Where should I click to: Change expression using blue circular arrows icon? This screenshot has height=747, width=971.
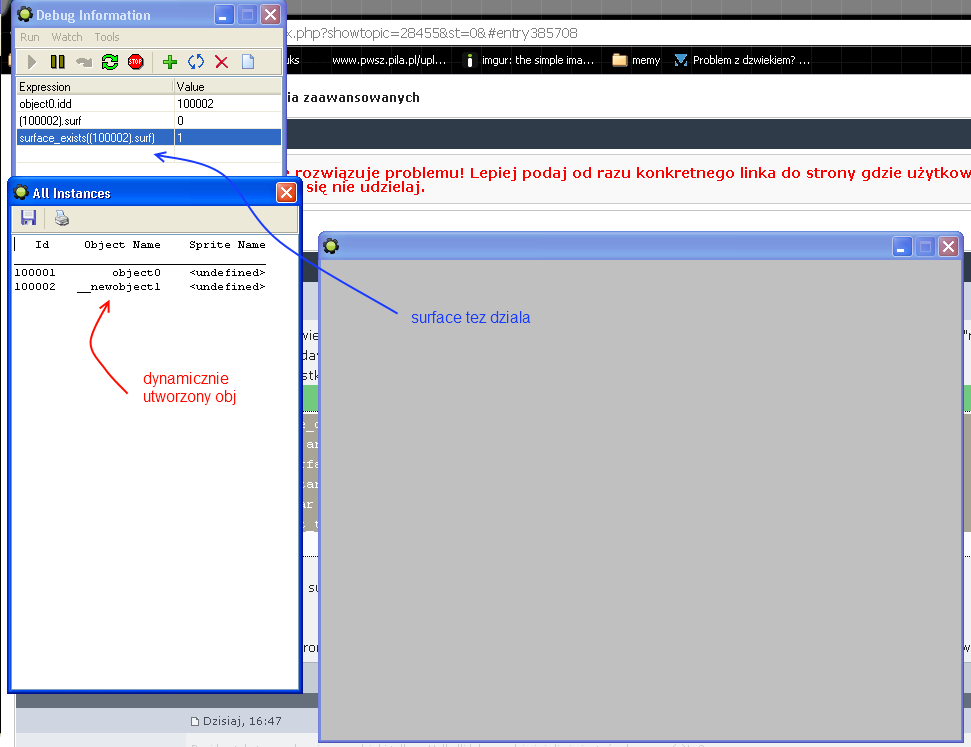click(196, 62)
